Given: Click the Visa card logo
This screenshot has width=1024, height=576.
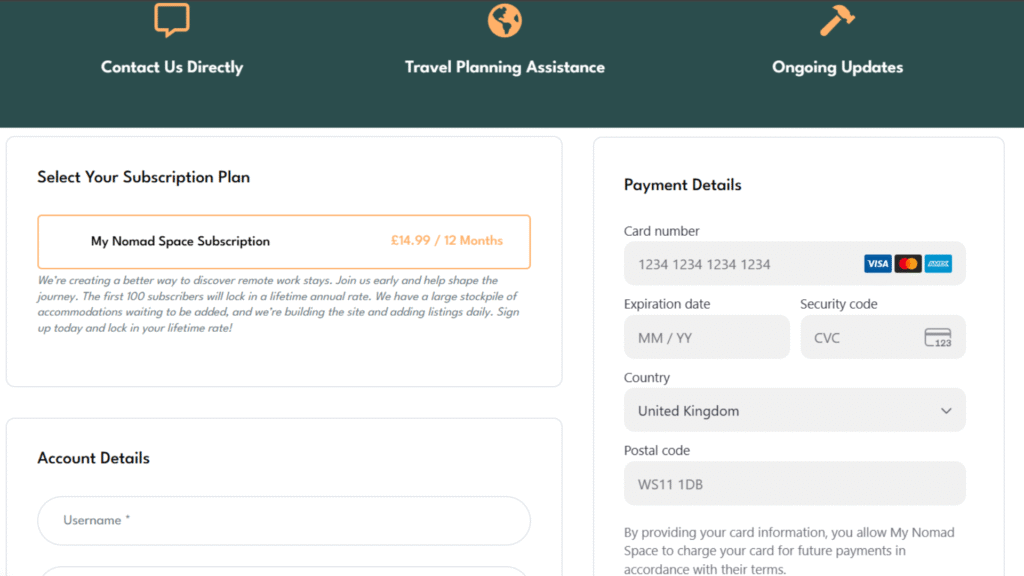Looking at the screenshot, I should pos(877,264).
